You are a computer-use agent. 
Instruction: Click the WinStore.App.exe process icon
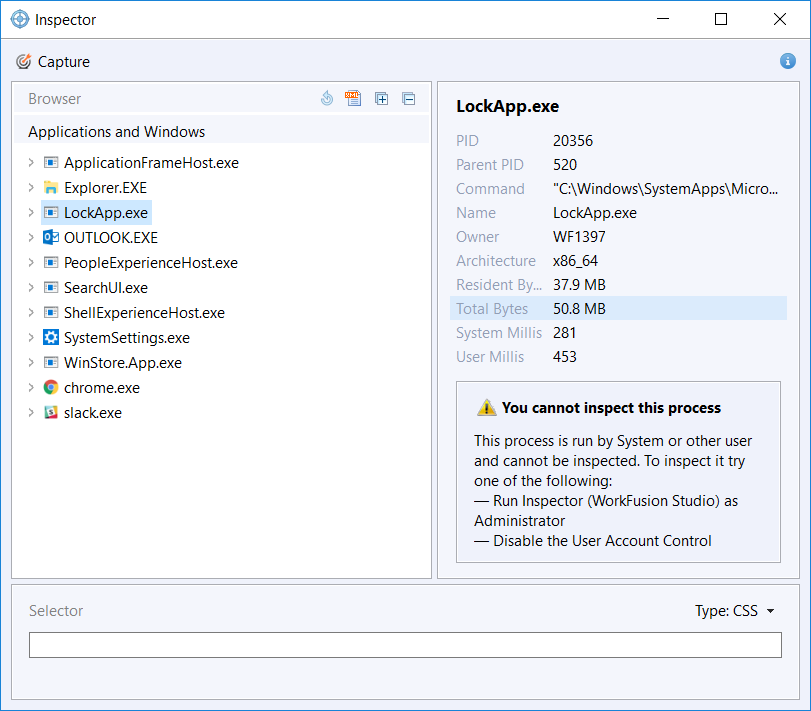[x=51, y=362]
